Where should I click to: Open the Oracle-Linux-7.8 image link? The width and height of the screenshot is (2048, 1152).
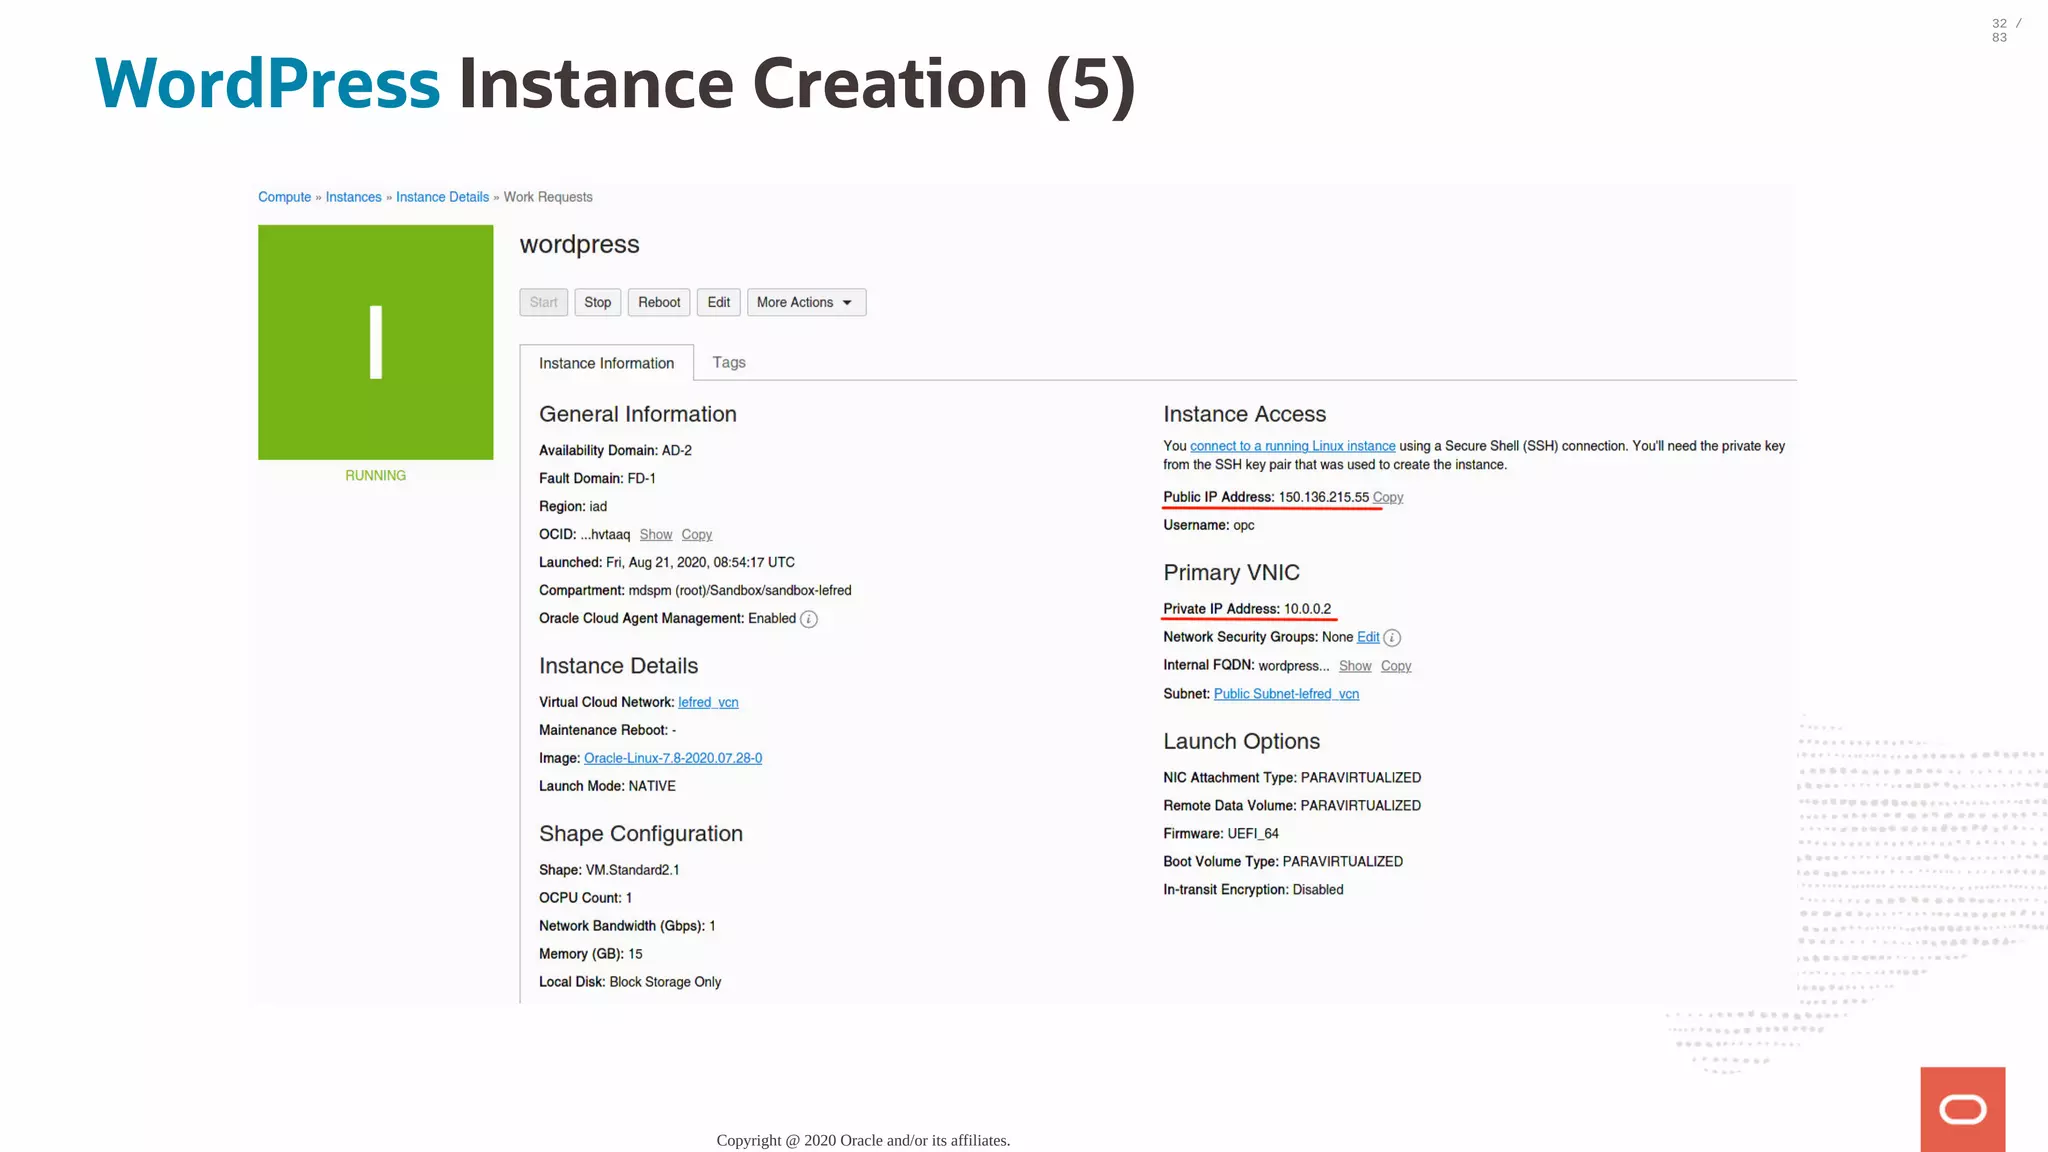click(x=672, y=758)
